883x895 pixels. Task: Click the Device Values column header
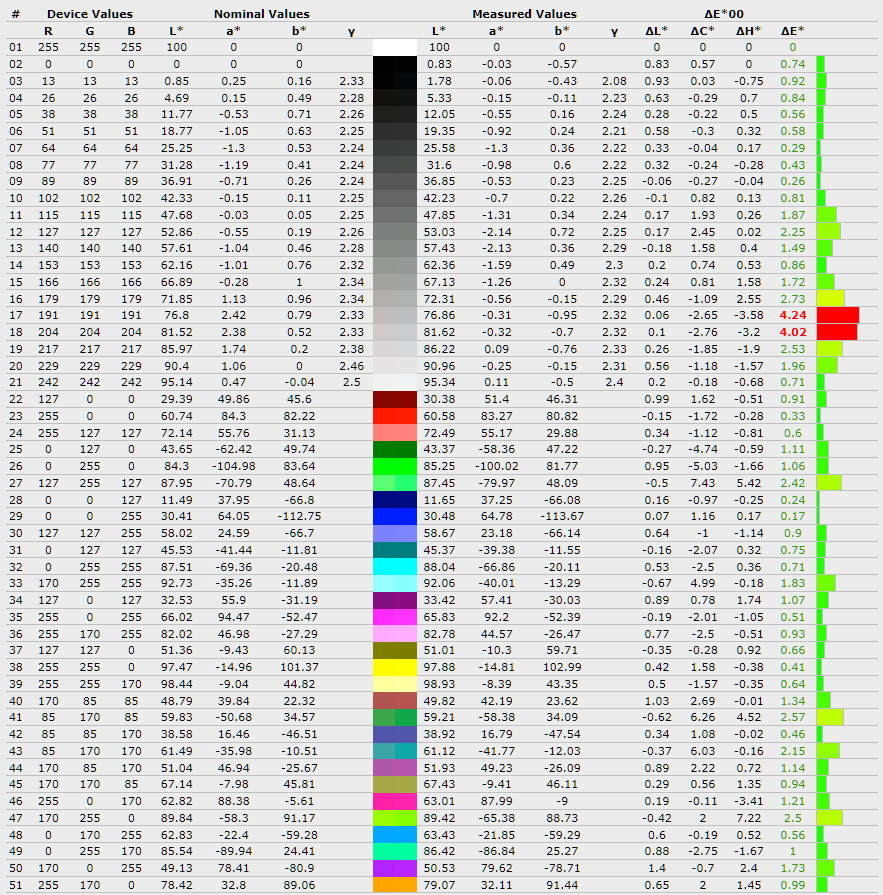click(89, 14)
